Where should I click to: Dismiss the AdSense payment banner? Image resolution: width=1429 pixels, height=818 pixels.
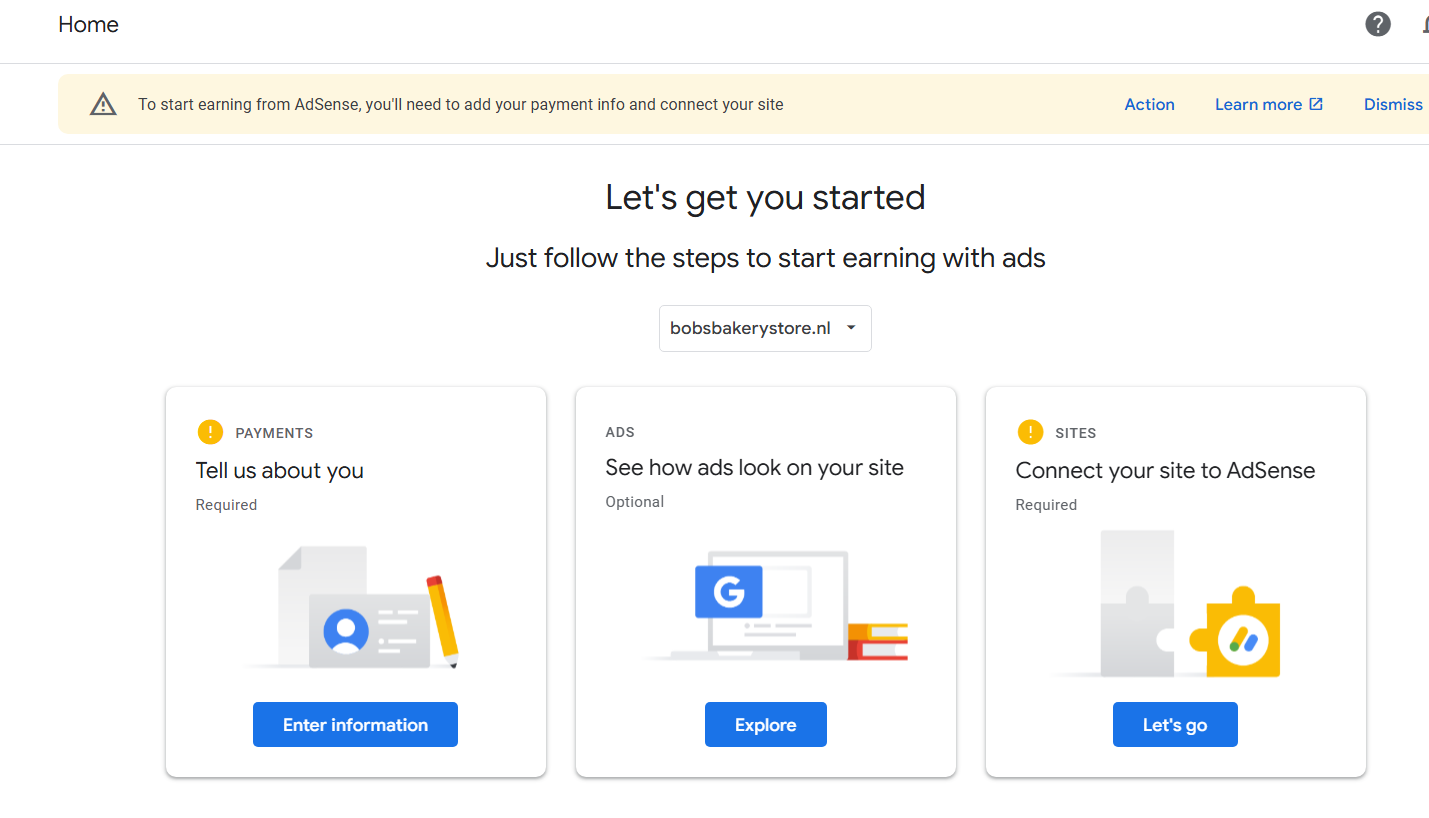tap(1393, 104)
